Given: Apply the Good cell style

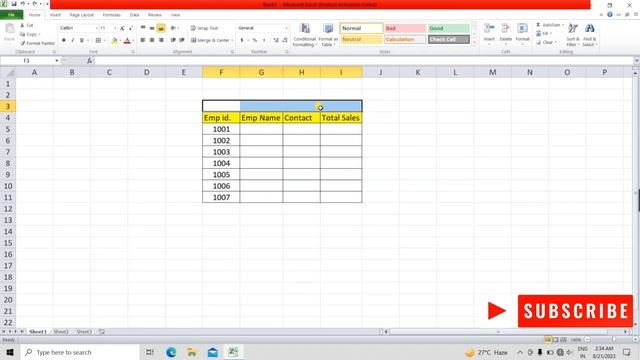Looking at the screenshot, I should [x=449, y=28].
